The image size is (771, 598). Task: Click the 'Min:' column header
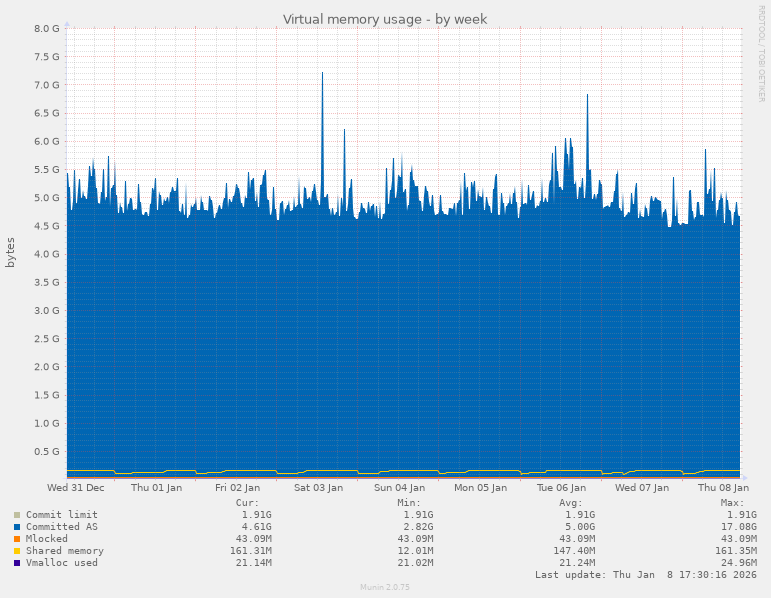coord(409,503)
